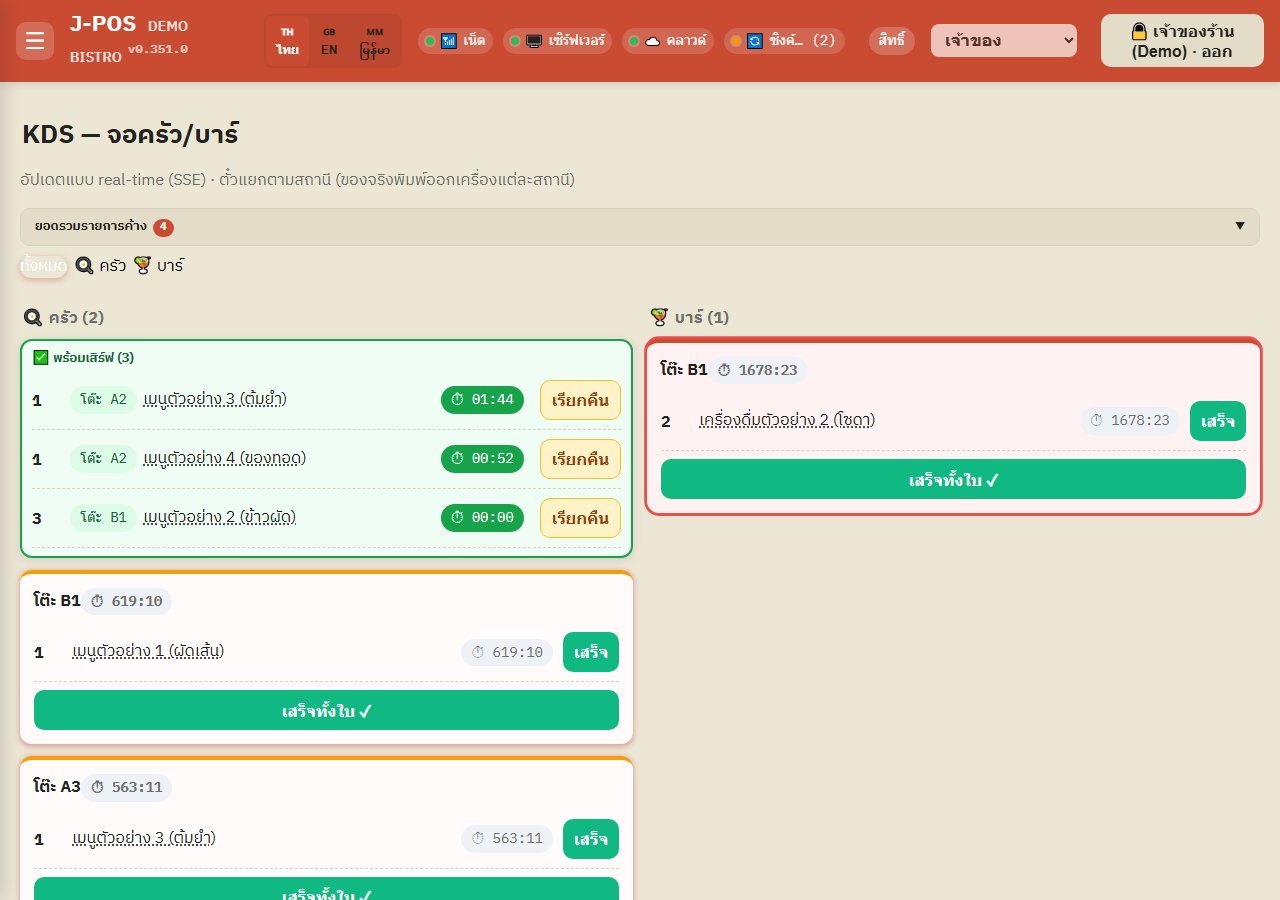Image resolution: width=1280 pixels, height=900 pixels.
Task: Switch language to MM (Myanmar)
Action: (x=375, y=41)
